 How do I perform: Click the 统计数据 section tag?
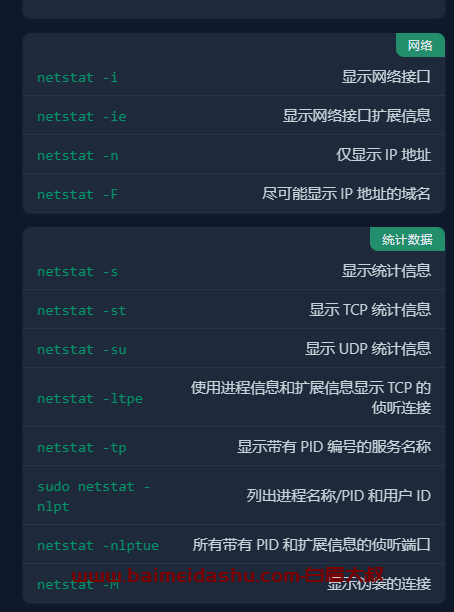pos(408,239)
